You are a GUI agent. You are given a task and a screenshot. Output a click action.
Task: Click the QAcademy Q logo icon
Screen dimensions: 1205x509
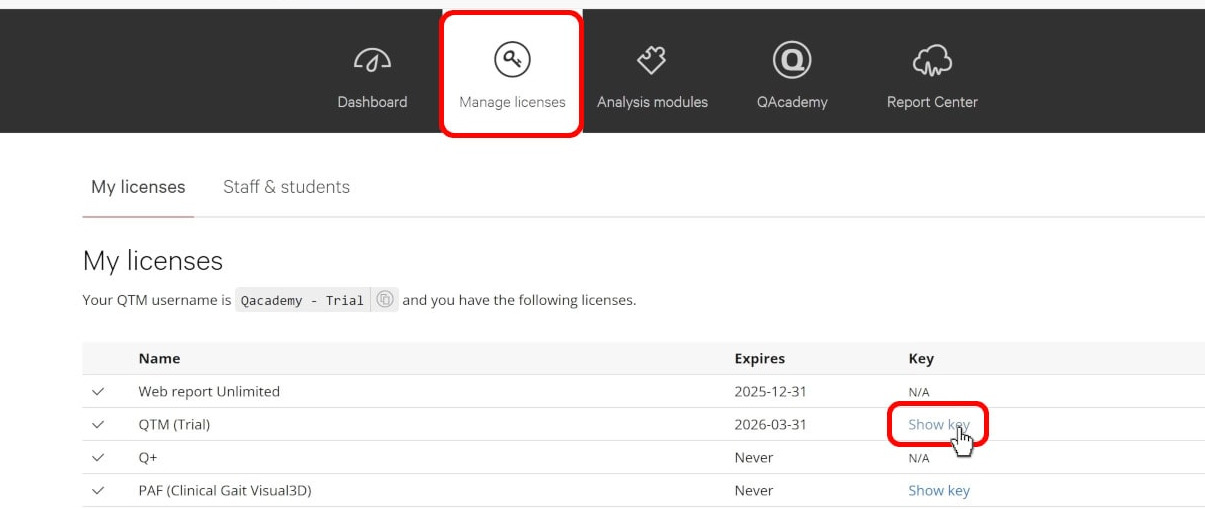pyautogui.click(x=792, y=61)
